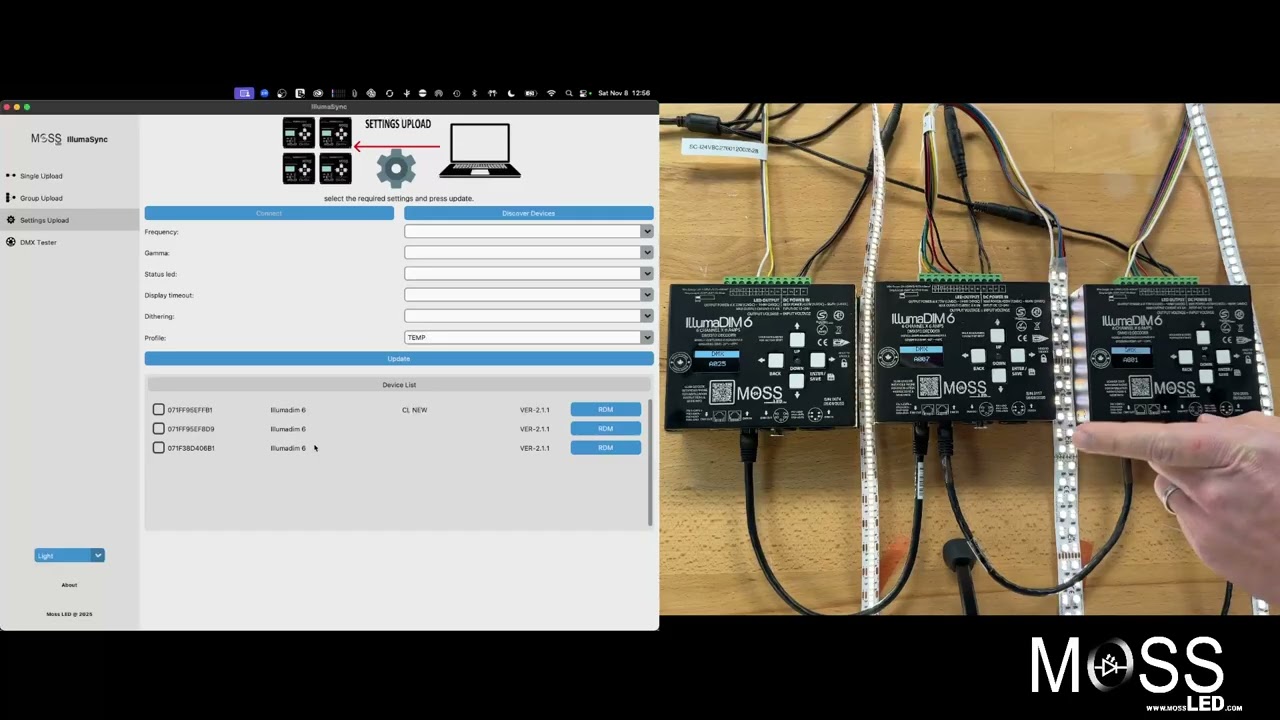This screenshot has height=720, width=1280.
Task: Click RDM for device 071FF95EFBD9
Action: click(x=605, y=429)
